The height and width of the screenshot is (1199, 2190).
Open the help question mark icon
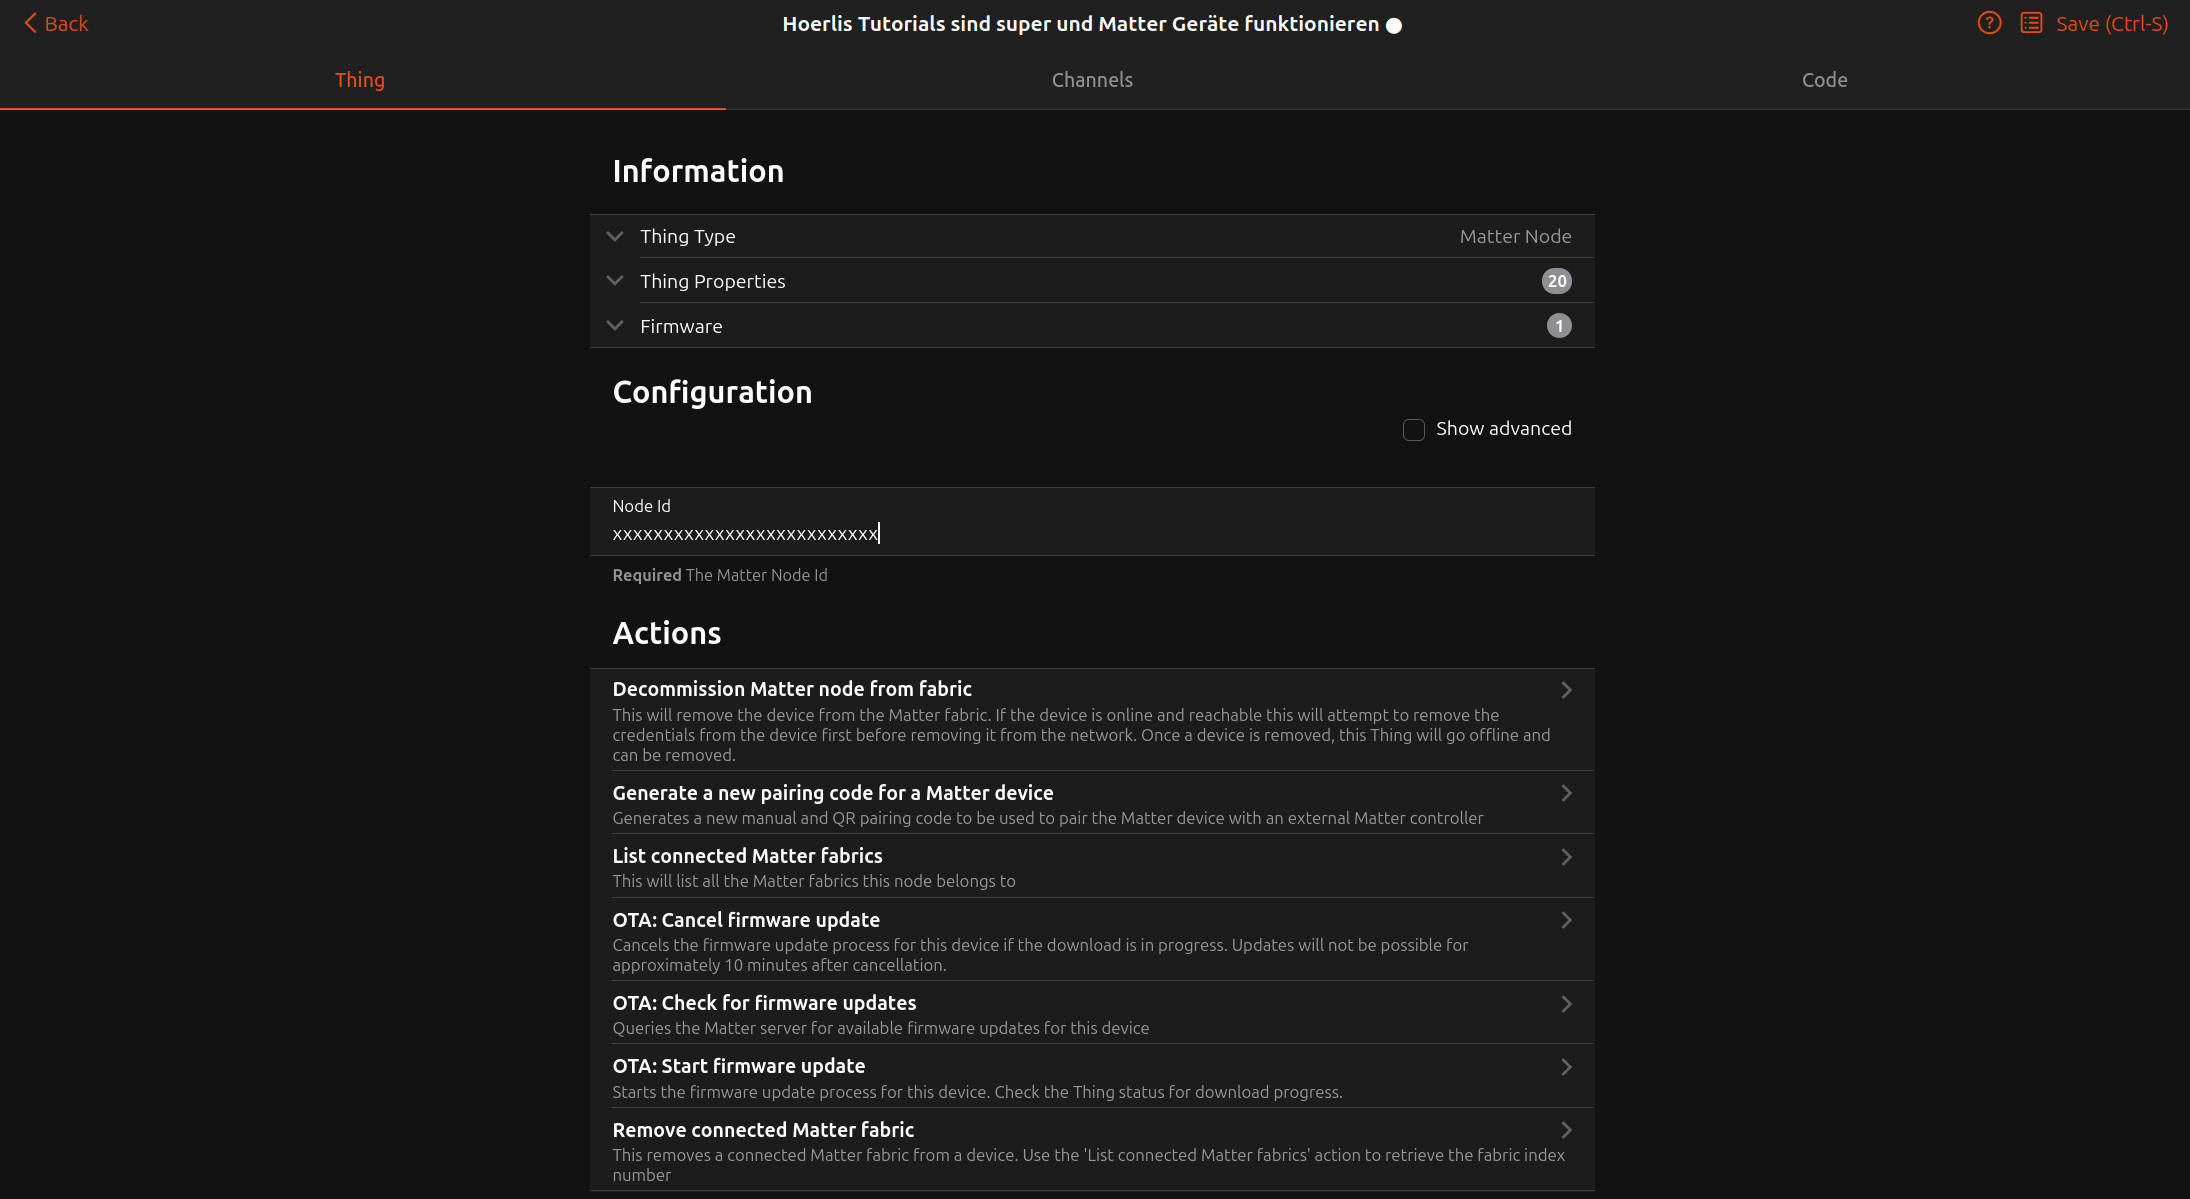click(x=1989, y=23)
